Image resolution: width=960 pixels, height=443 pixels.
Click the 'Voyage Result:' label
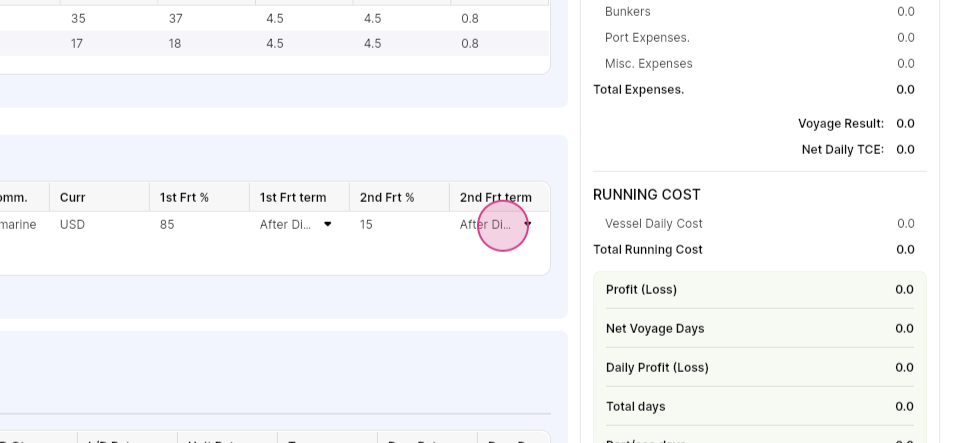(841, 124)
